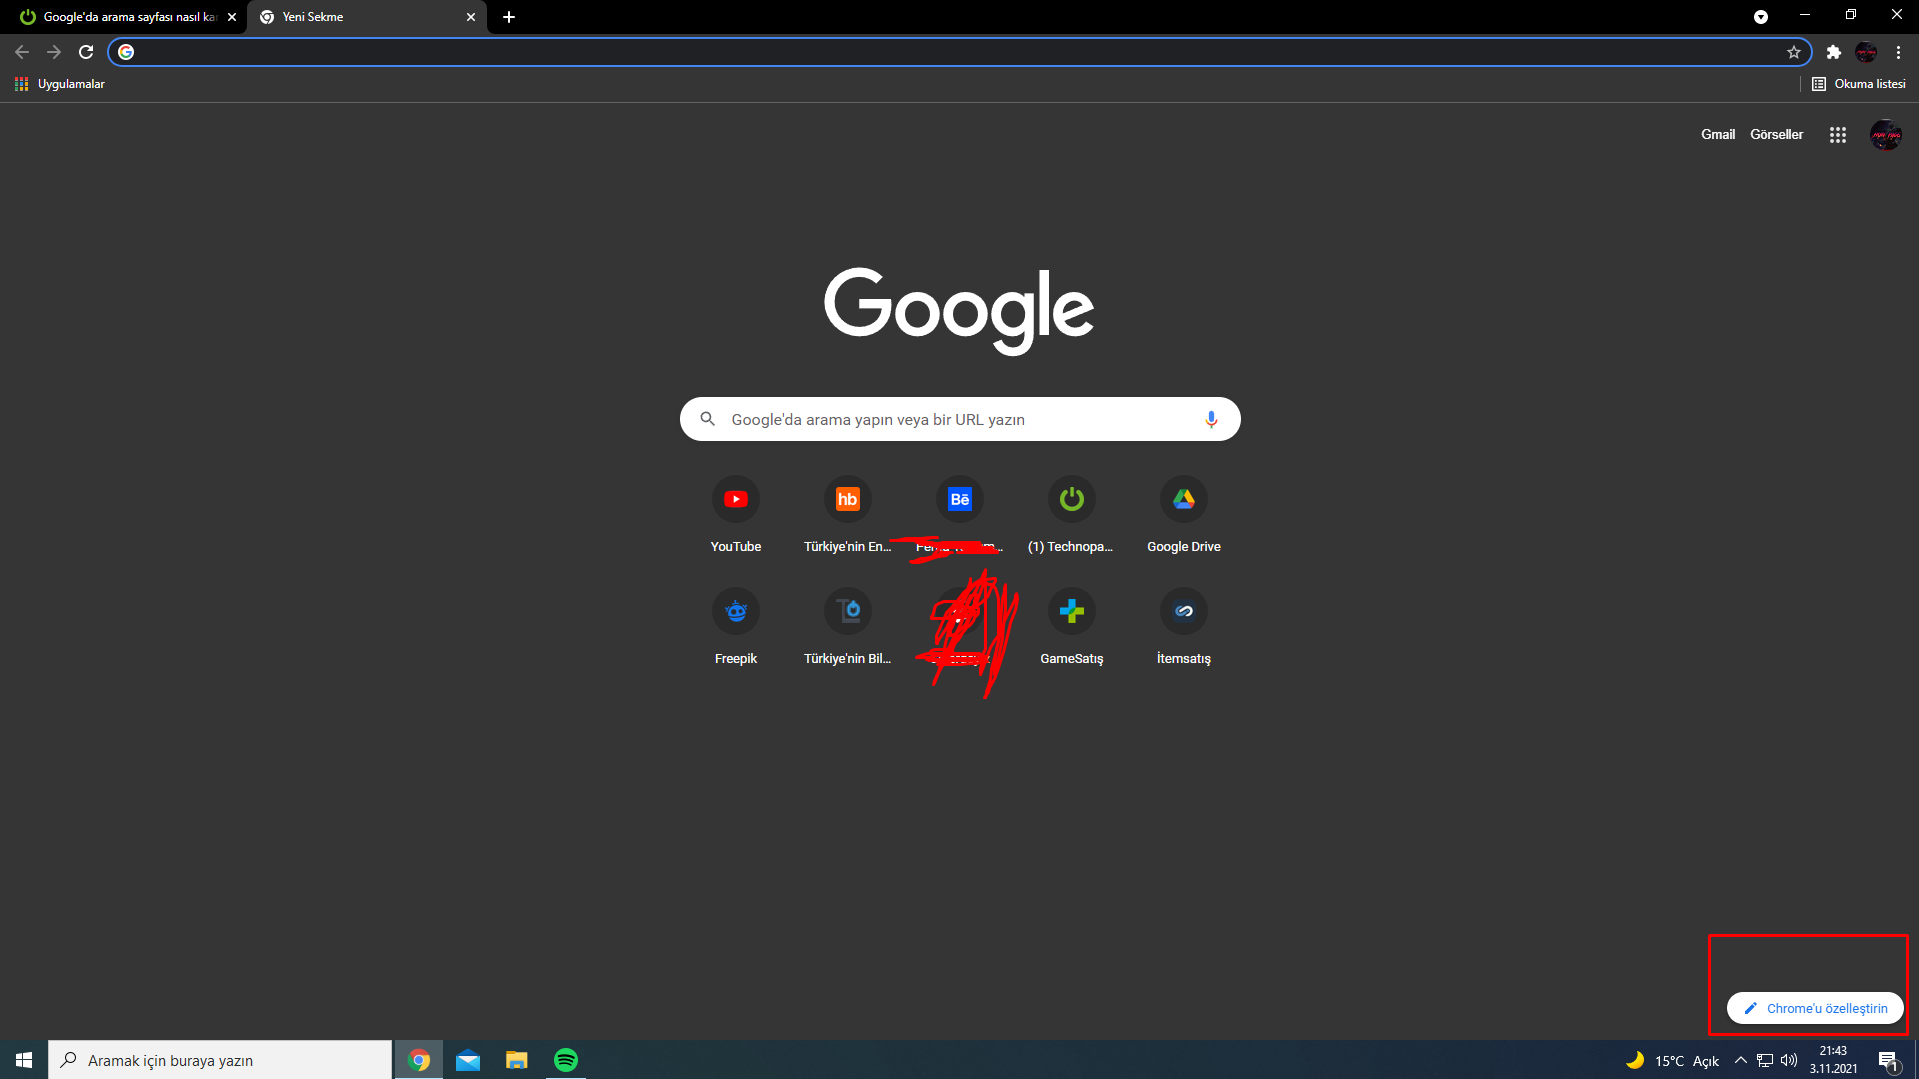Screen dimensions: 1919x1079
Task: Open the Görseller link
Action: pyautogui.click(x=1777, y=135)
